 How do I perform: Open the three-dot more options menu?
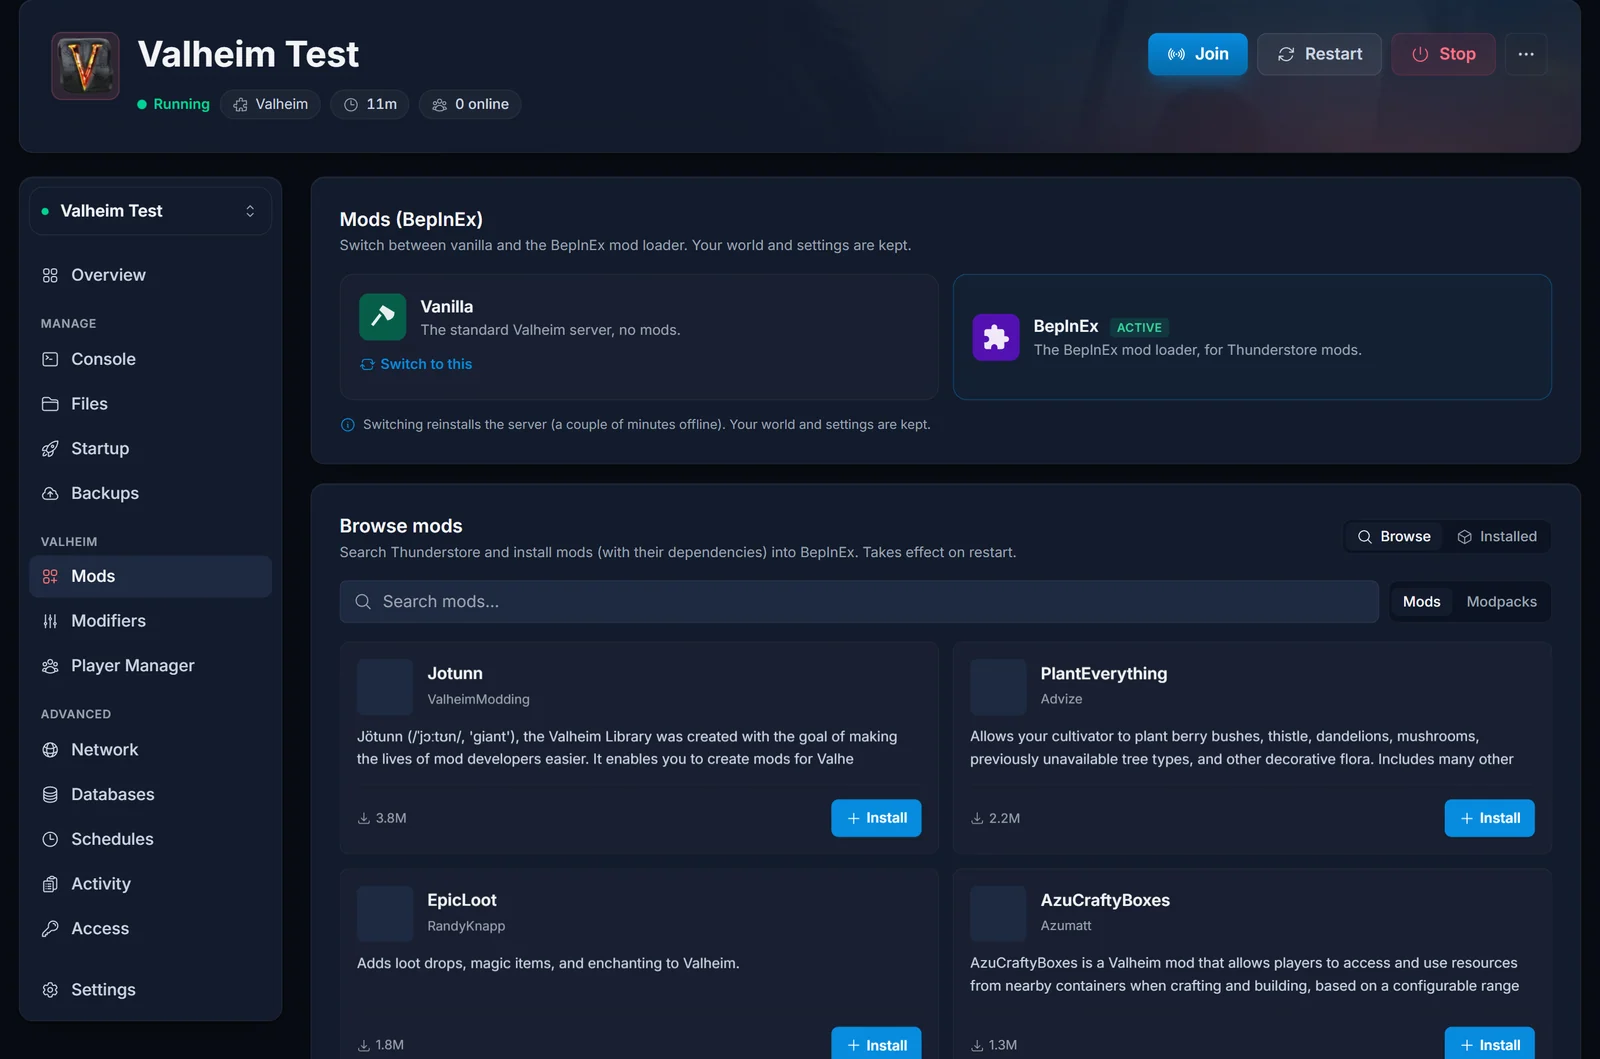pyautogui.click(x=1525, y=54)
